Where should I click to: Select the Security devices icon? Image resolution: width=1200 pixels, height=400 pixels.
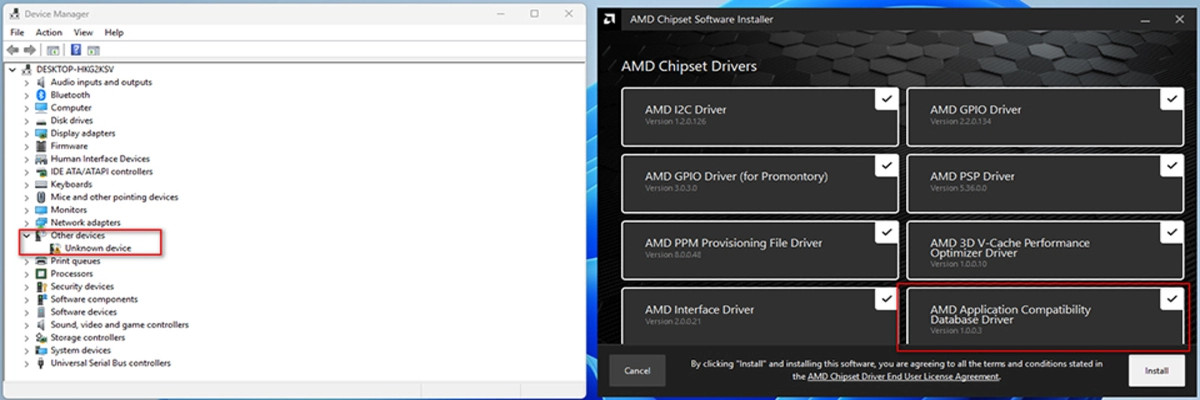(x=41, y=286)
